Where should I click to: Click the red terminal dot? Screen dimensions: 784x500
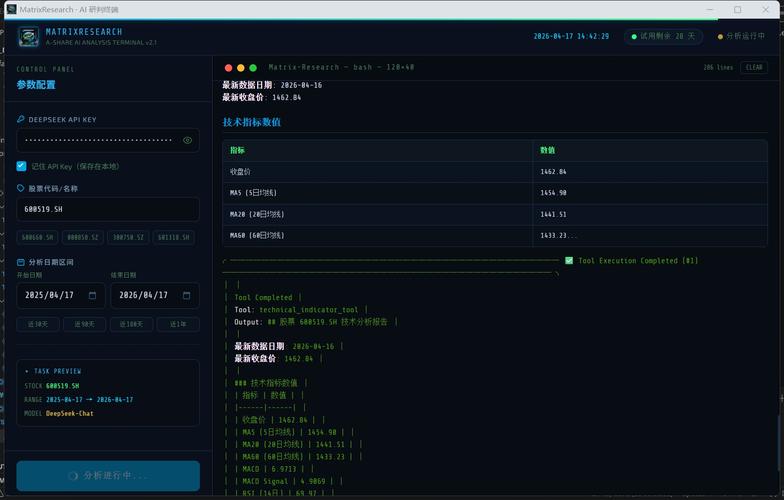[228, 67]
